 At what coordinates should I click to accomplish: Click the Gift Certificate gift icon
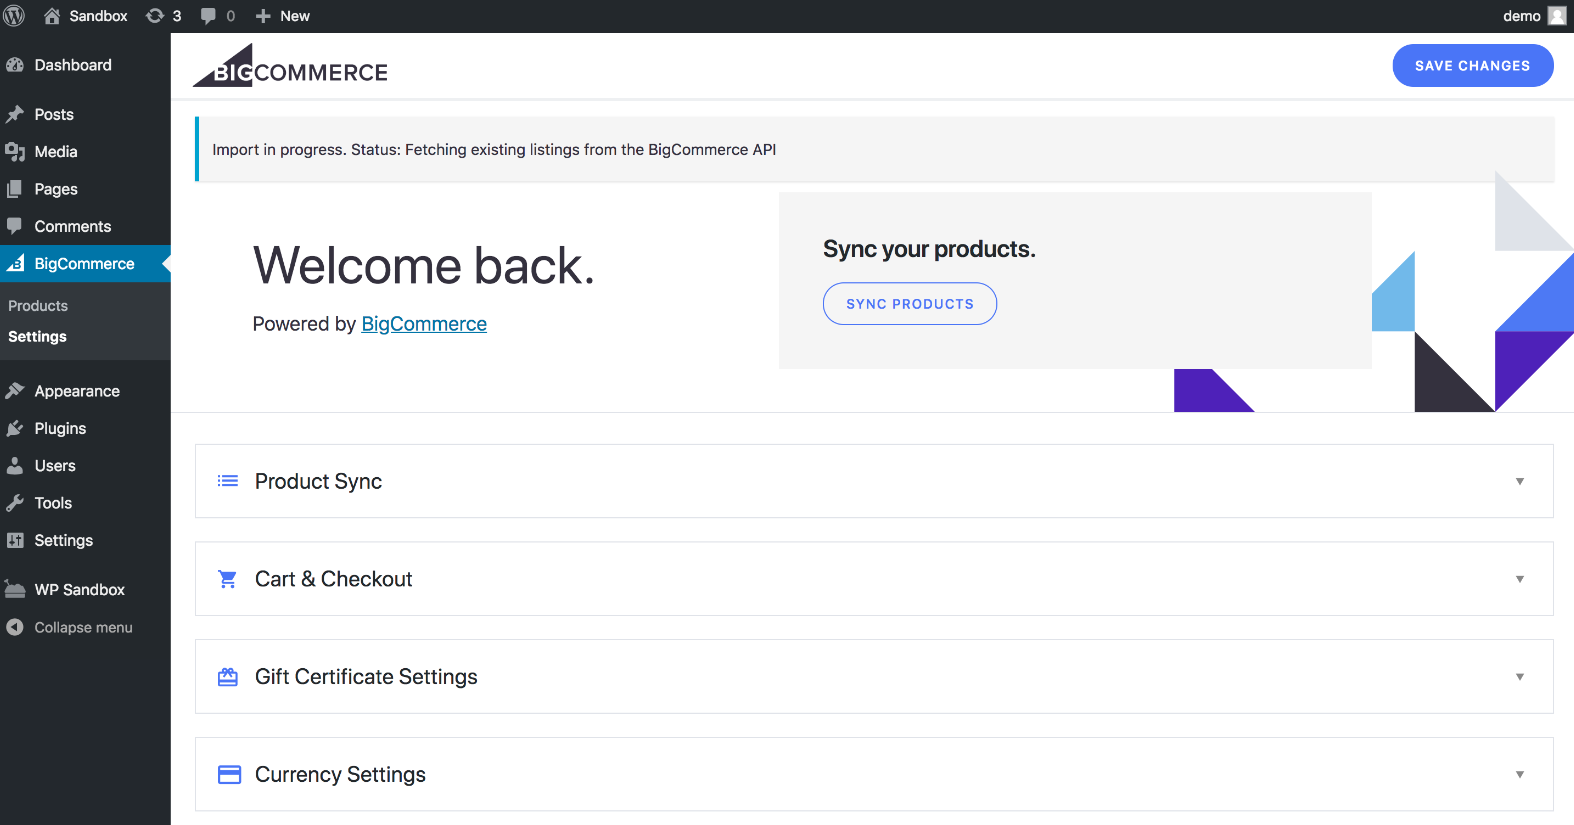[228, 677]
